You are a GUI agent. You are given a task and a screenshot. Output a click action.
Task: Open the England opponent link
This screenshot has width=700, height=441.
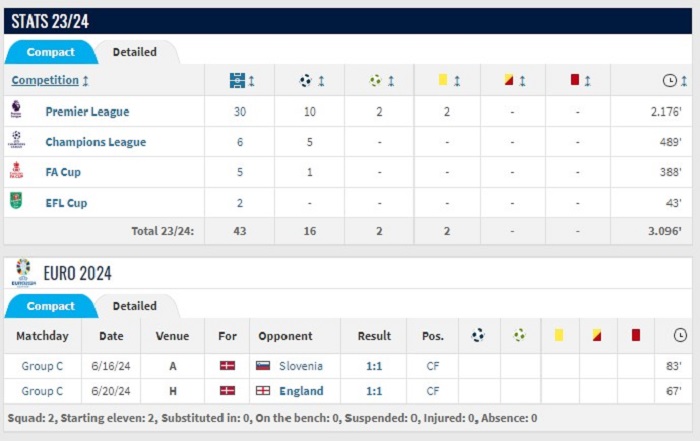point(301,391)
